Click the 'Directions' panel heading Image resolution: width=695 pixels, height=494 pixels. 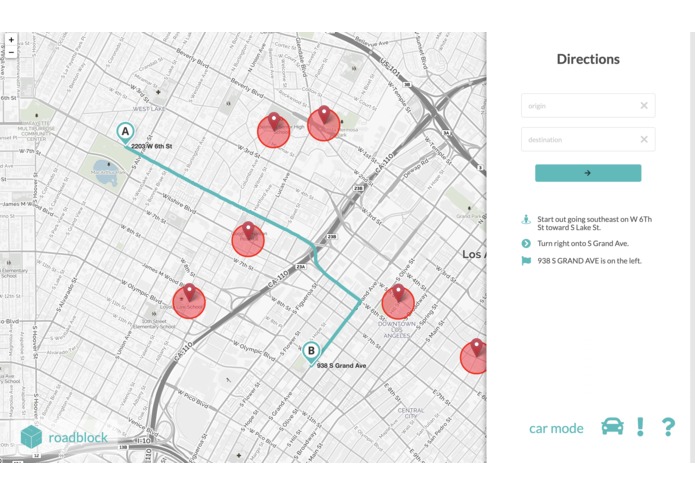[x=588, y=59]
